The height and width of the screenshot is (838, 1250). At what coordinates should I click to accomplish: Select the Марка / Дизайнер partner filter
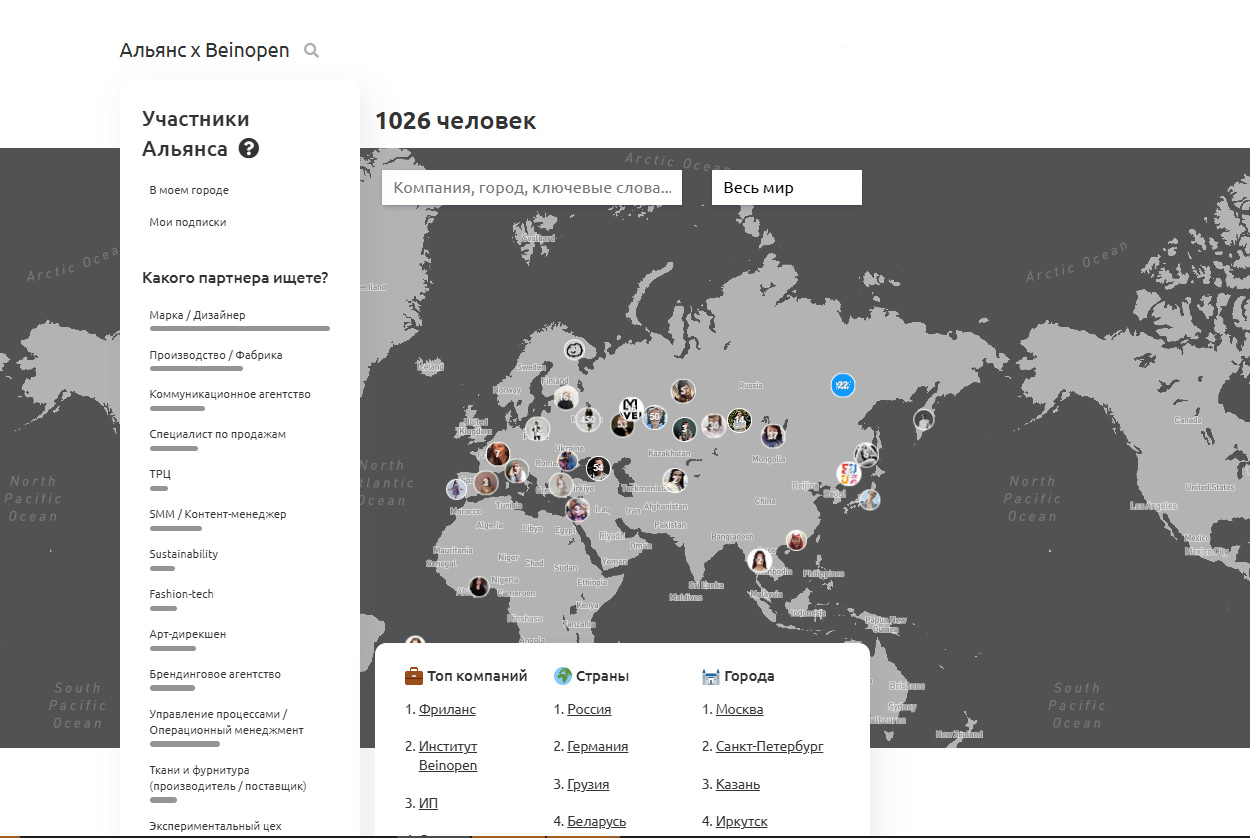pyautogui.click(x=197, y=315)
